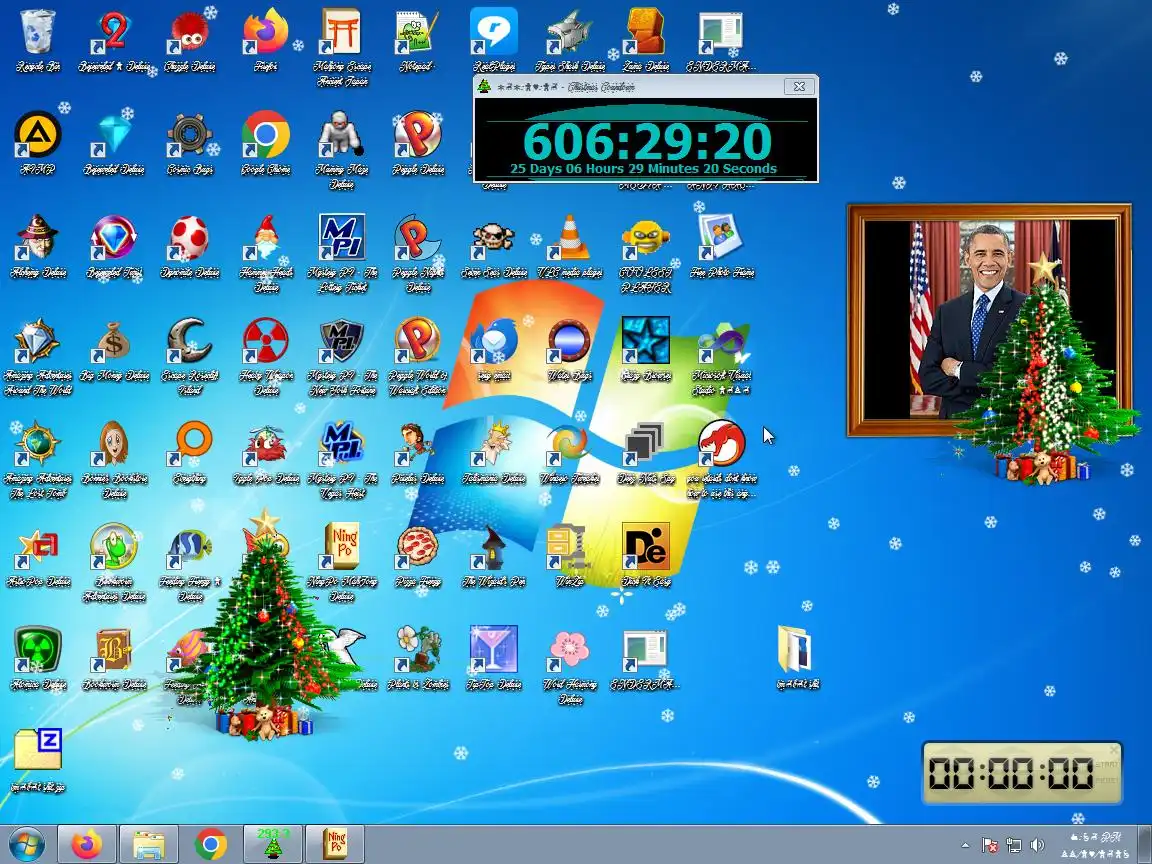This screenshot has width=1152, height=864.
Task: Open Pixelus Deluxe
Action: point(417,444)
